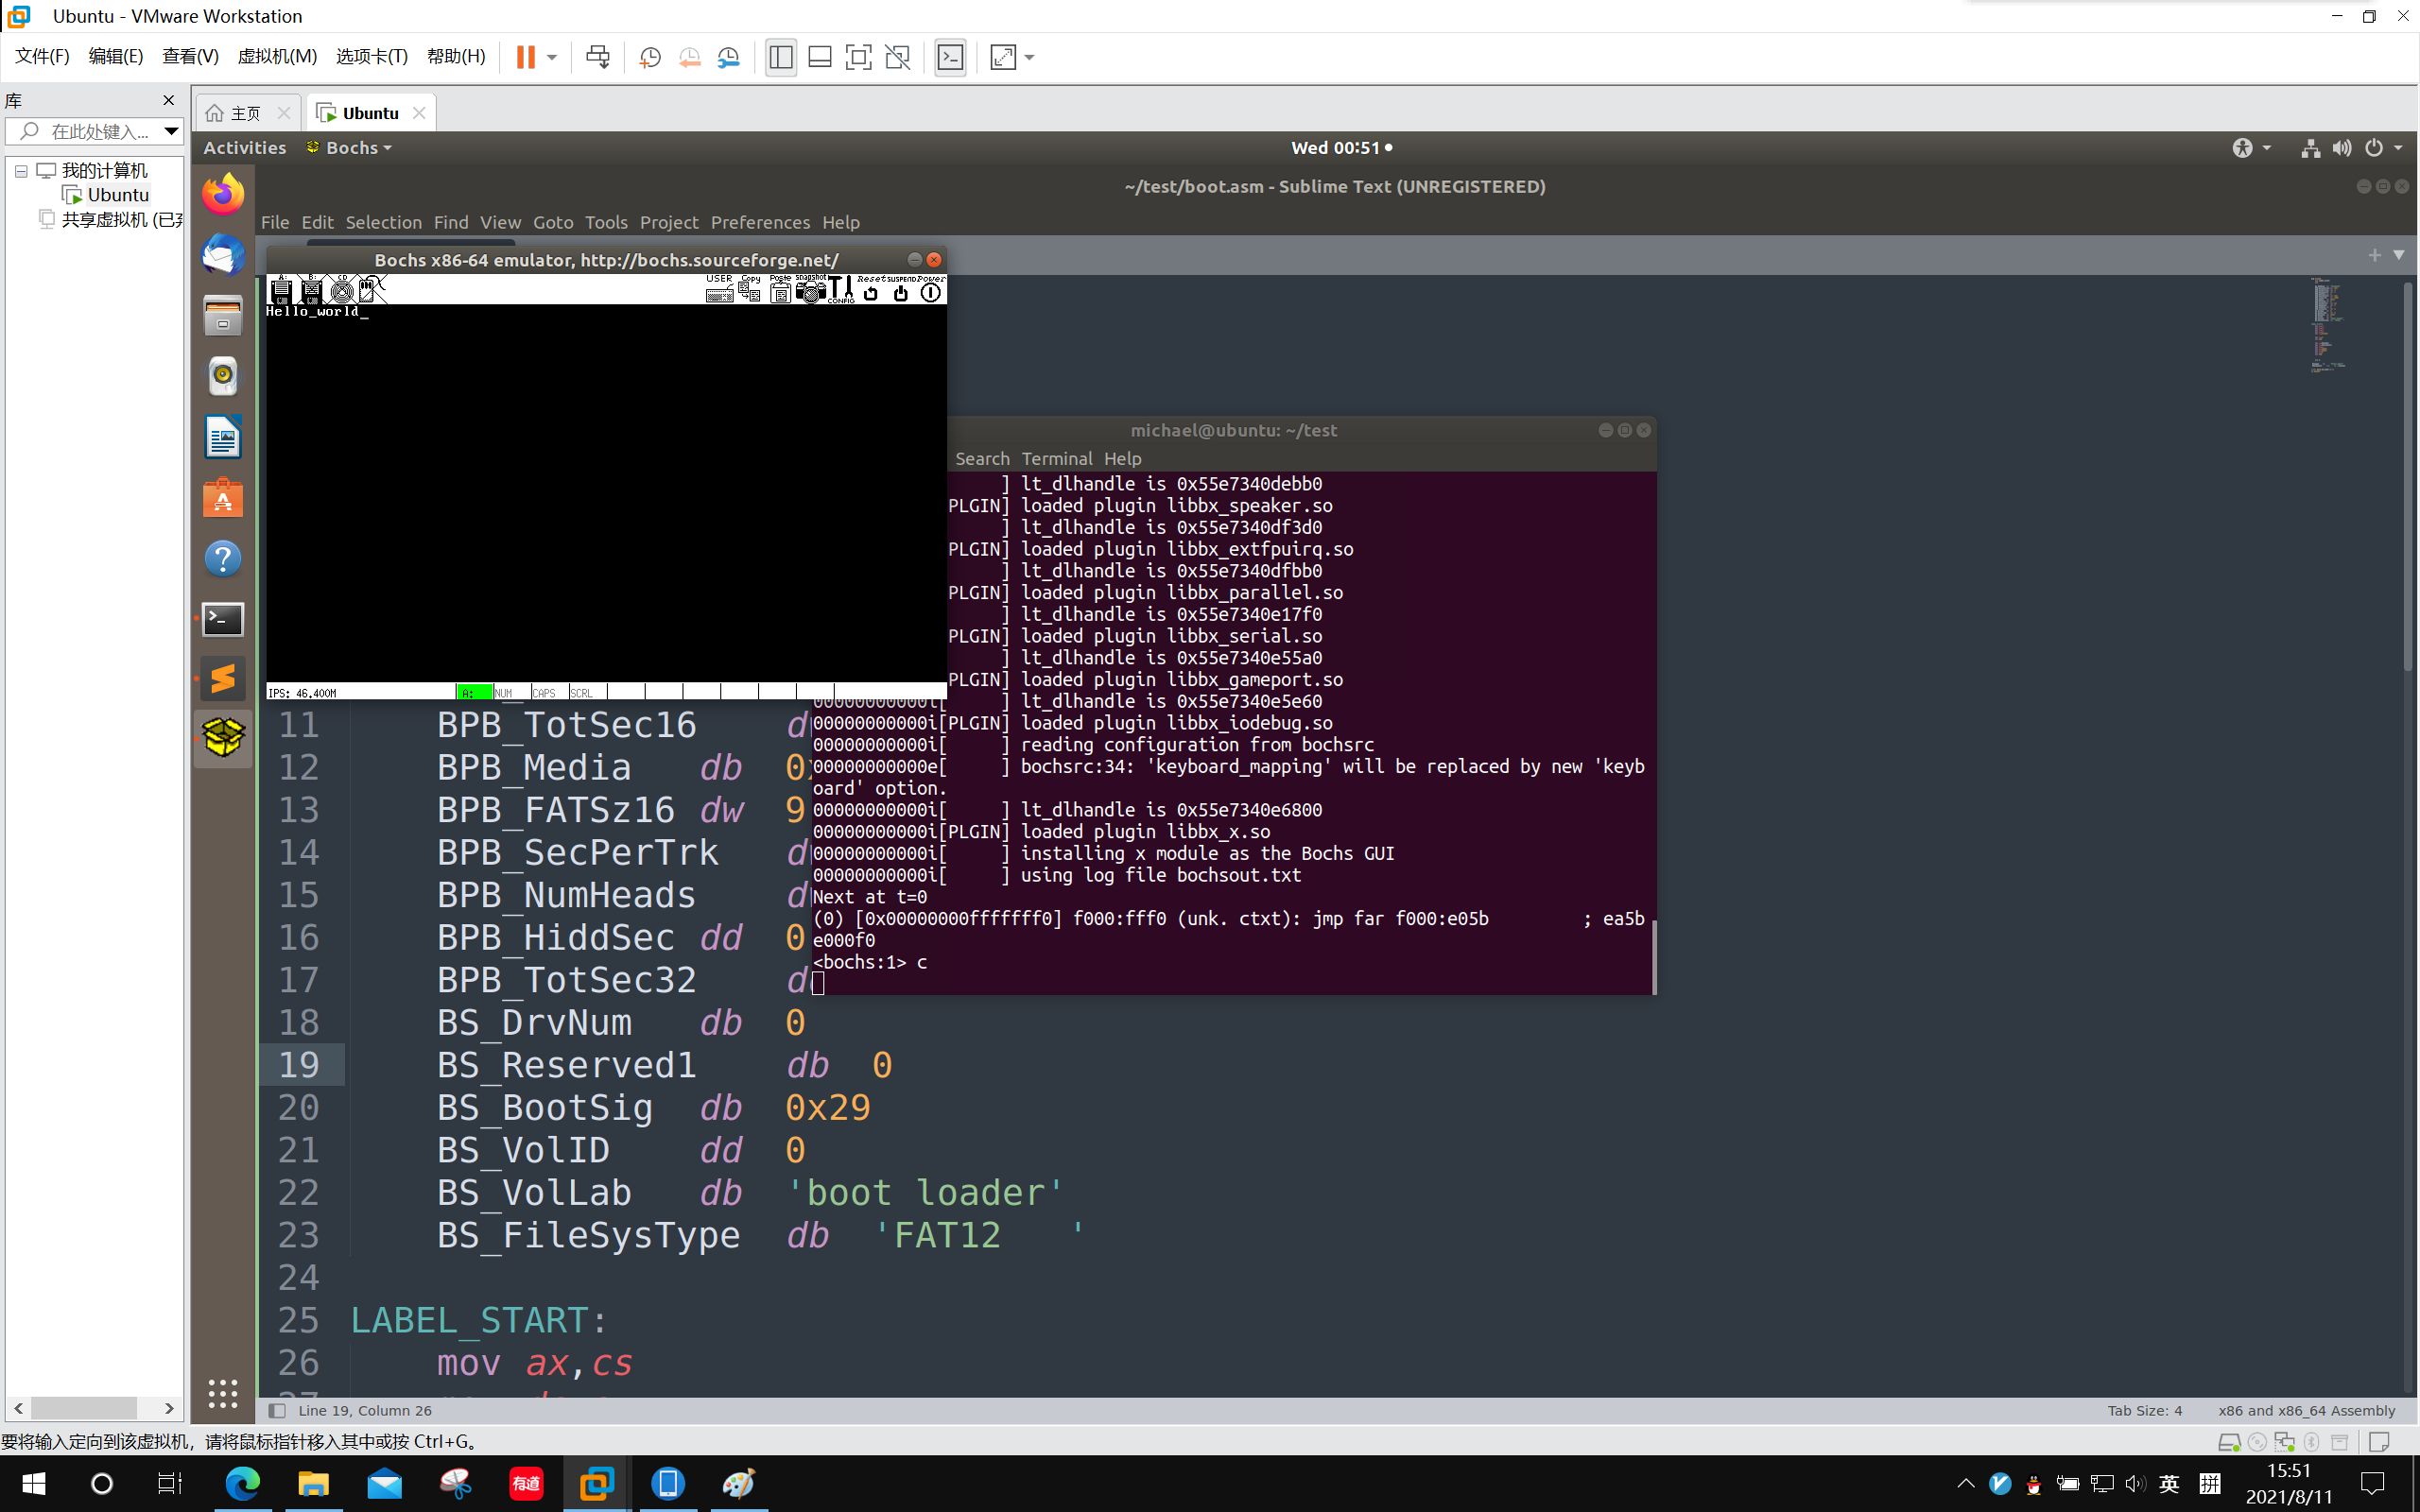Viewport: 2420px width, 1512px height.
Task: Take a VMware snapshot of this VM
Action: pos(650,57)
